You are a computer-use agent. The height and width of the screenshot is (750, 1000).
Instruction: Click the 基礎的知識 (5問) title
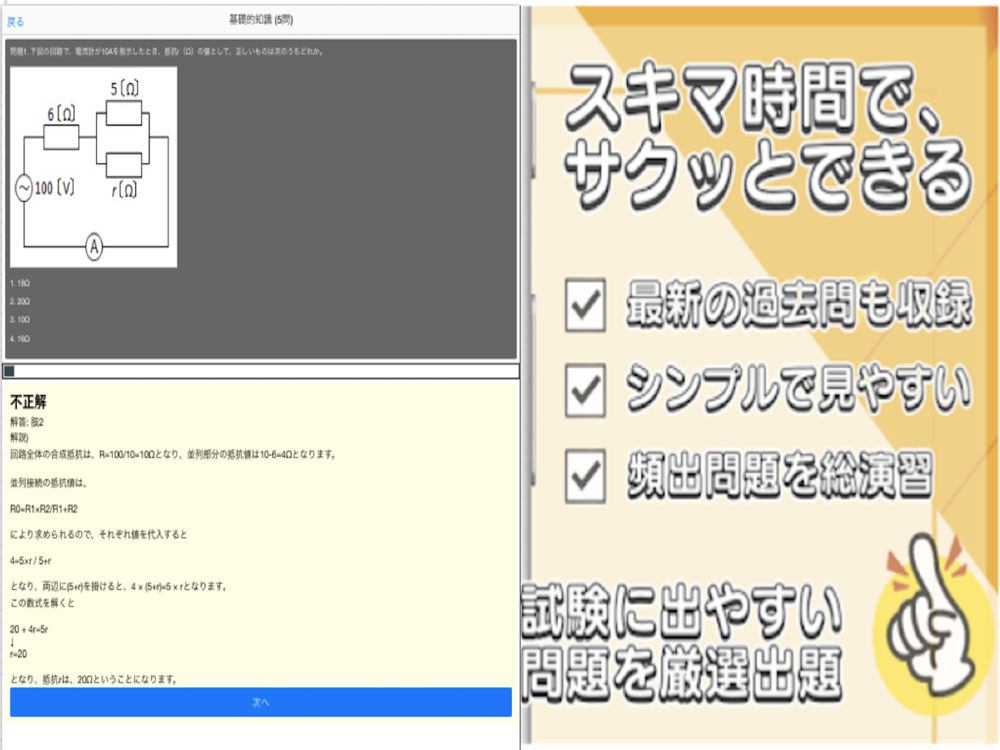click(261, 20)
